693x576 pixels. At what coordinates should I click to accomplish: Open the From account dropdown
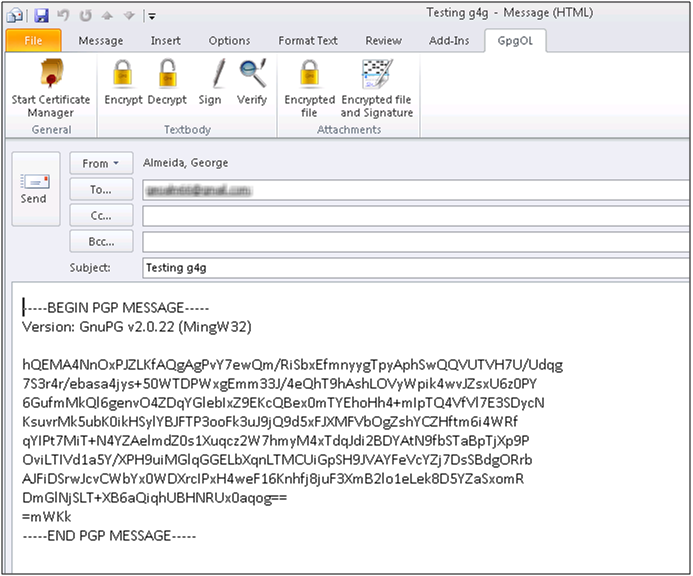tap(101, 163)
